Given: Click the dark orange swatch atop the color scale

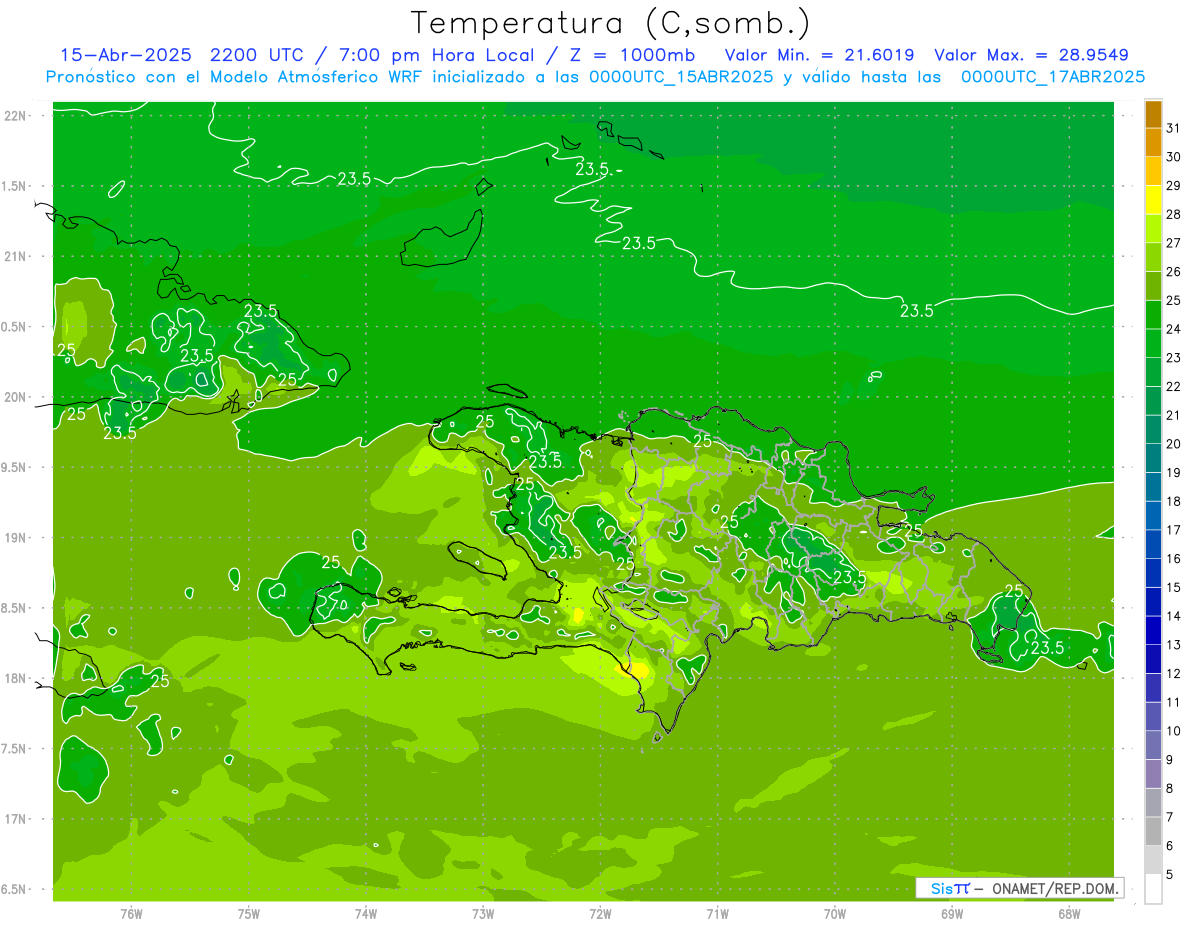Looking at the screenshot, I should tap(1153, 114).
